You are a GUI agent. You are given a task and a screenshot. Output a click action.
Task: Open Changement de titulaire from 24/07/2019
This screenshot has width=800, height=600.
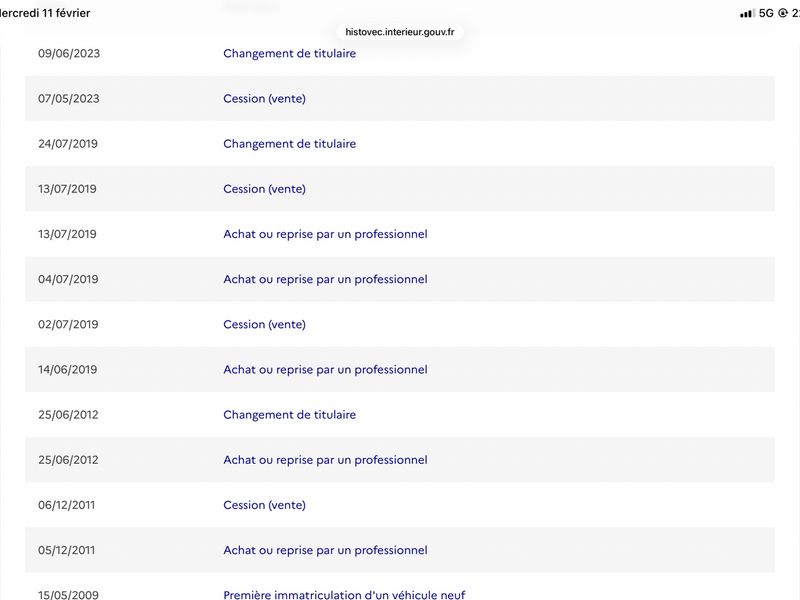[x=289, y=144]
